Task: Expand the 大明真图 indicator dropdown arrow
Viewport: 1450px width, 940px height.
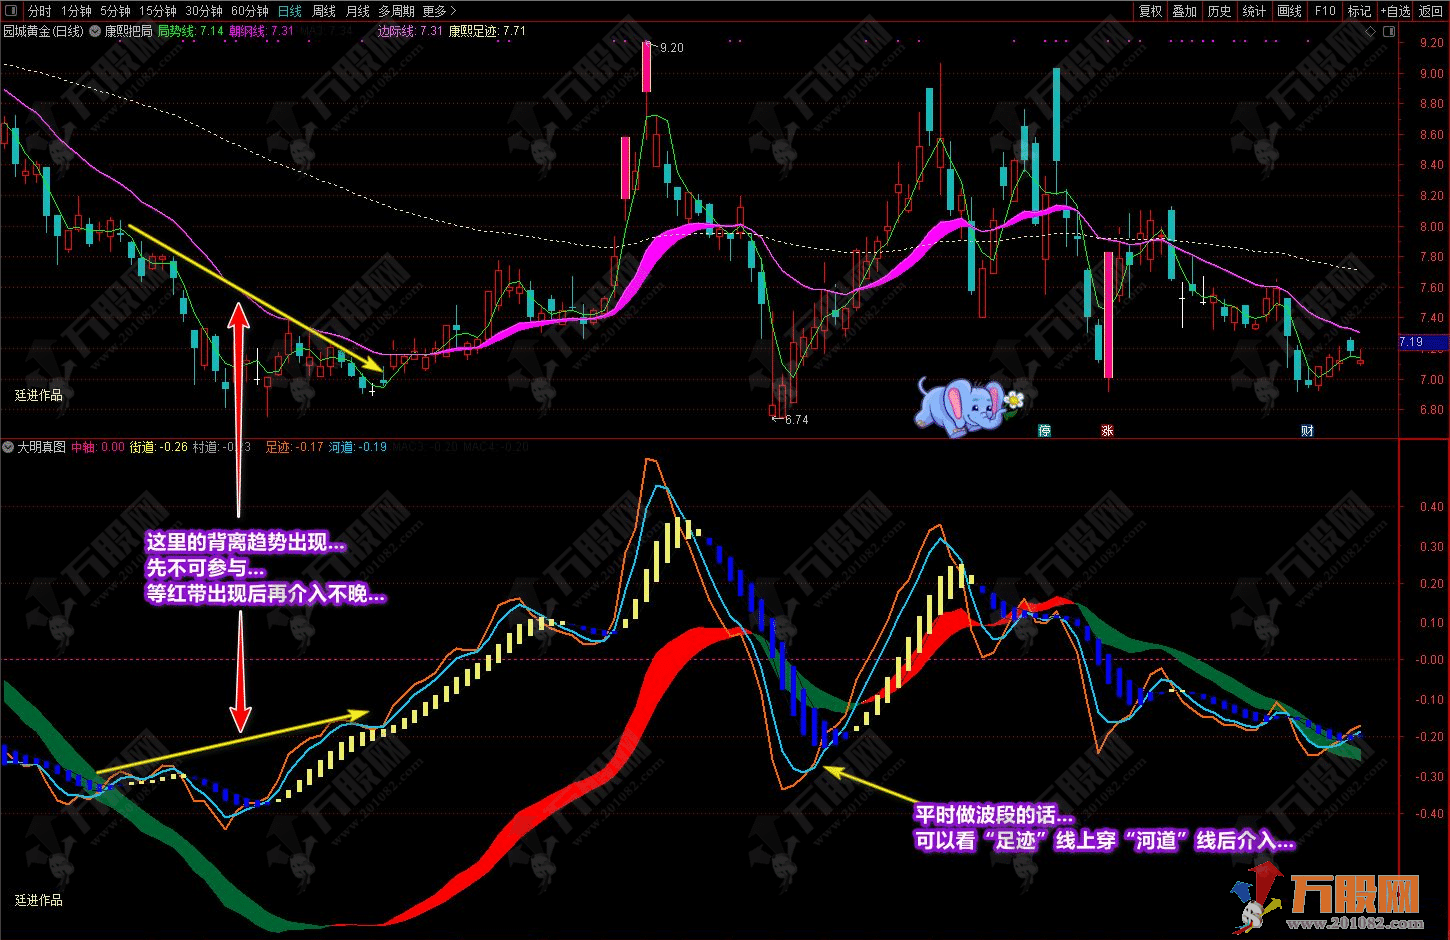Action: point(8,447)
